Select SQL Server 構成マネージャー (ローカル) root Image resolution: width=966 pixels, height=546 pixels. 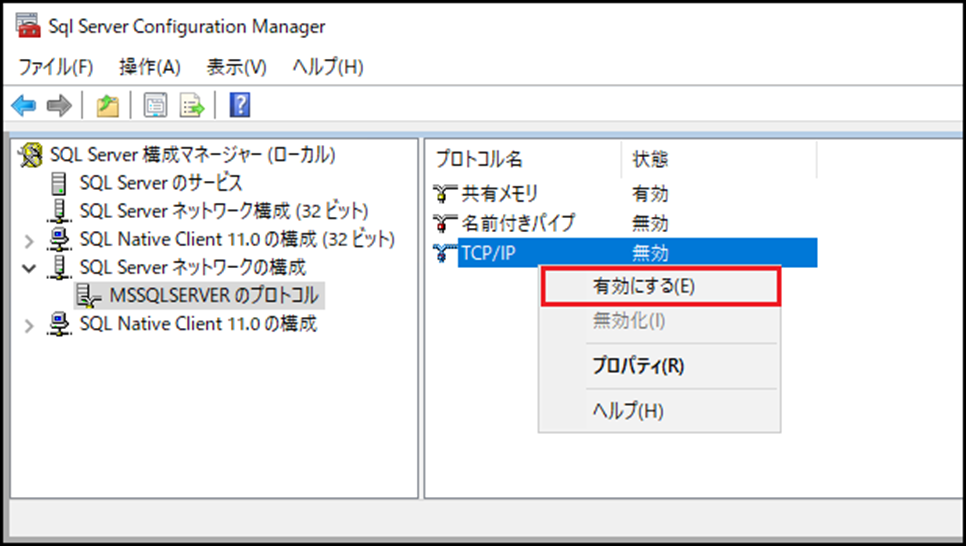[192, 155]
